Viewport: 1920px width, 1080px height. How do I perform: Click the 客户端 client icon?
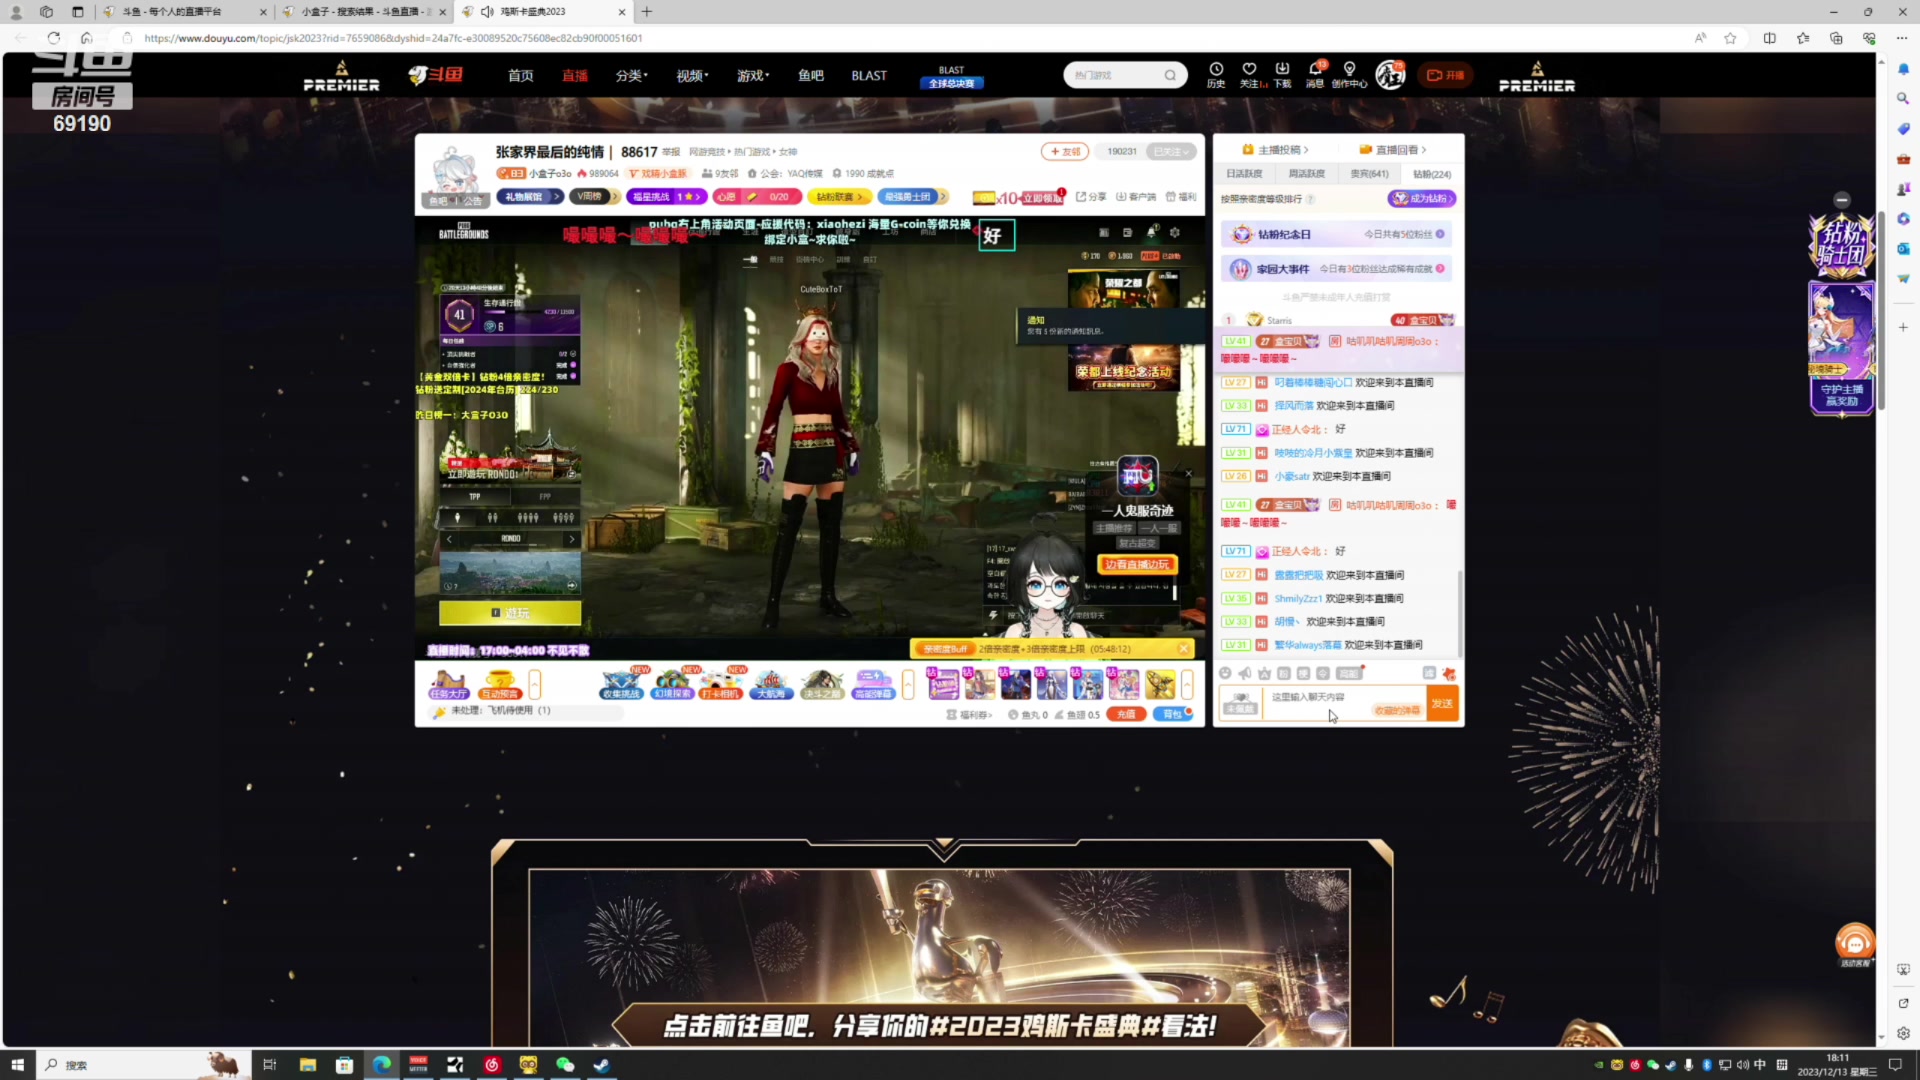coord(1136,197)
